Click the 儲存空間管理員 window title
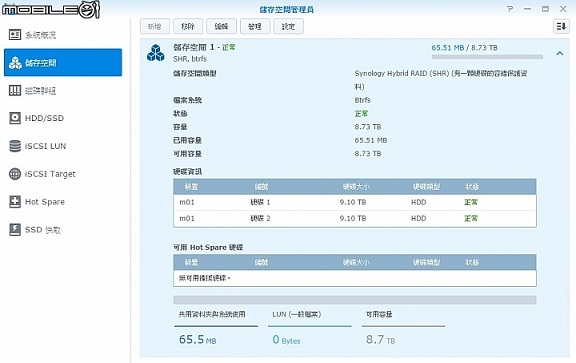Viewport: 576px width, 363px height. coord(287,9)
